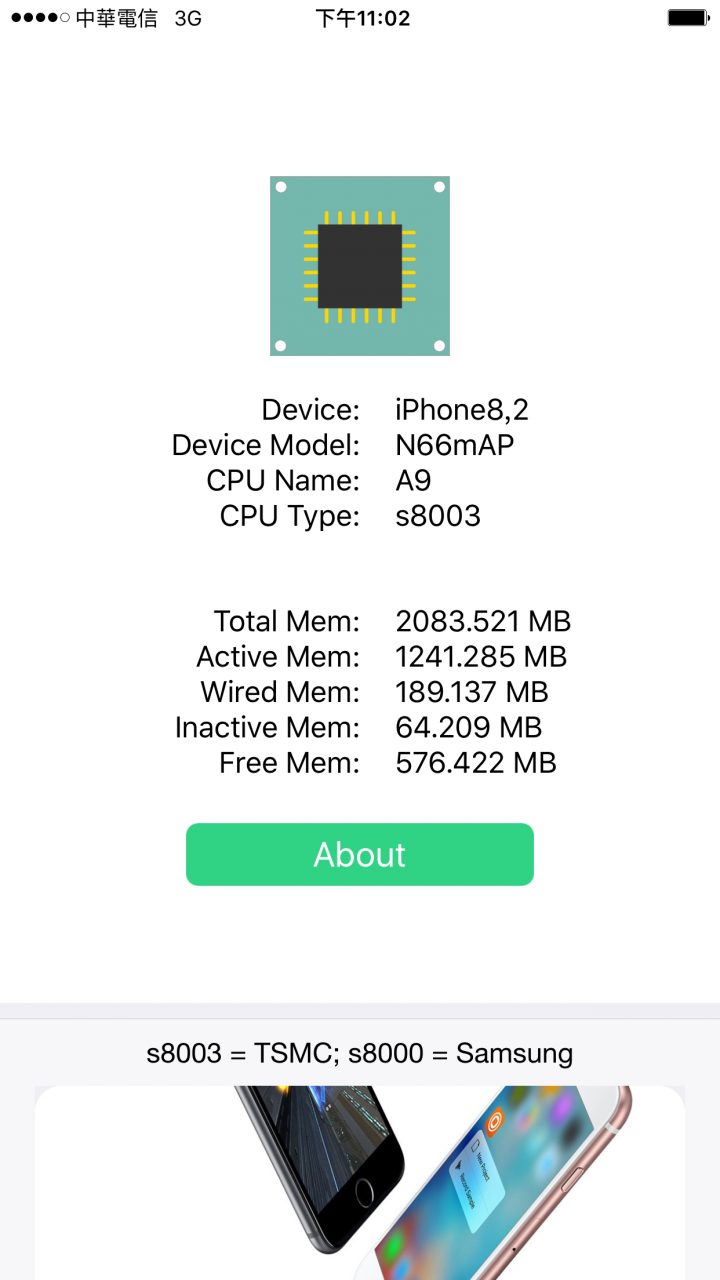Tap the Inactive Mem value 64.209 MB
720x1280 pixels.
(469, 727)
